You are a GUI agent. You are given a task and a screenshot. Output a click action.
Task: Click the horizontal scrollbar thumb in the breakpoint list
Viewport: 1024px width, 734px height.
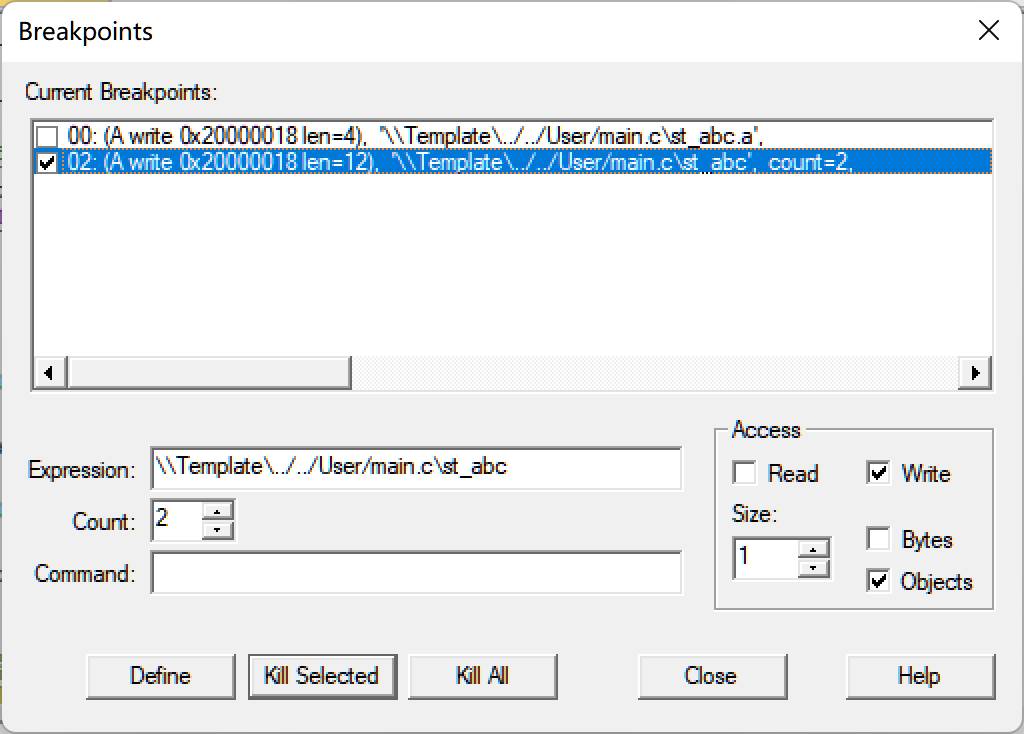click(209, 373)
